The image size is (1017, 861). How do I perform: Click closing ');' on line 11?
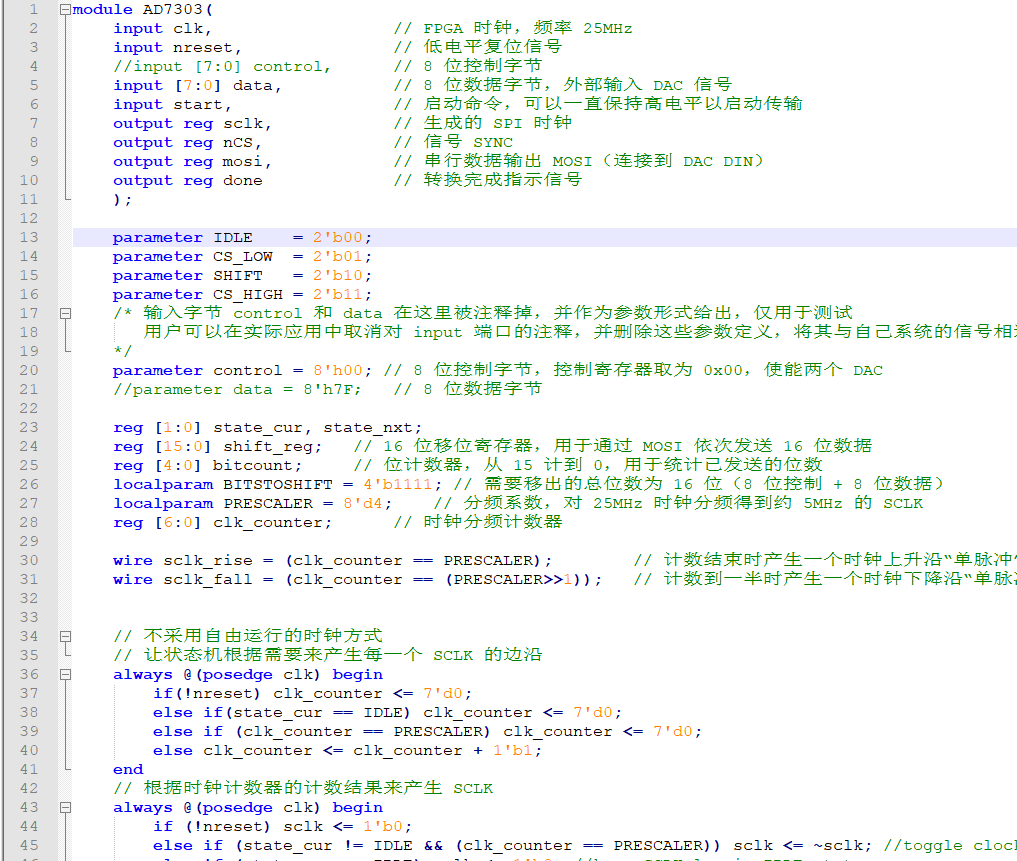point(123,200)
